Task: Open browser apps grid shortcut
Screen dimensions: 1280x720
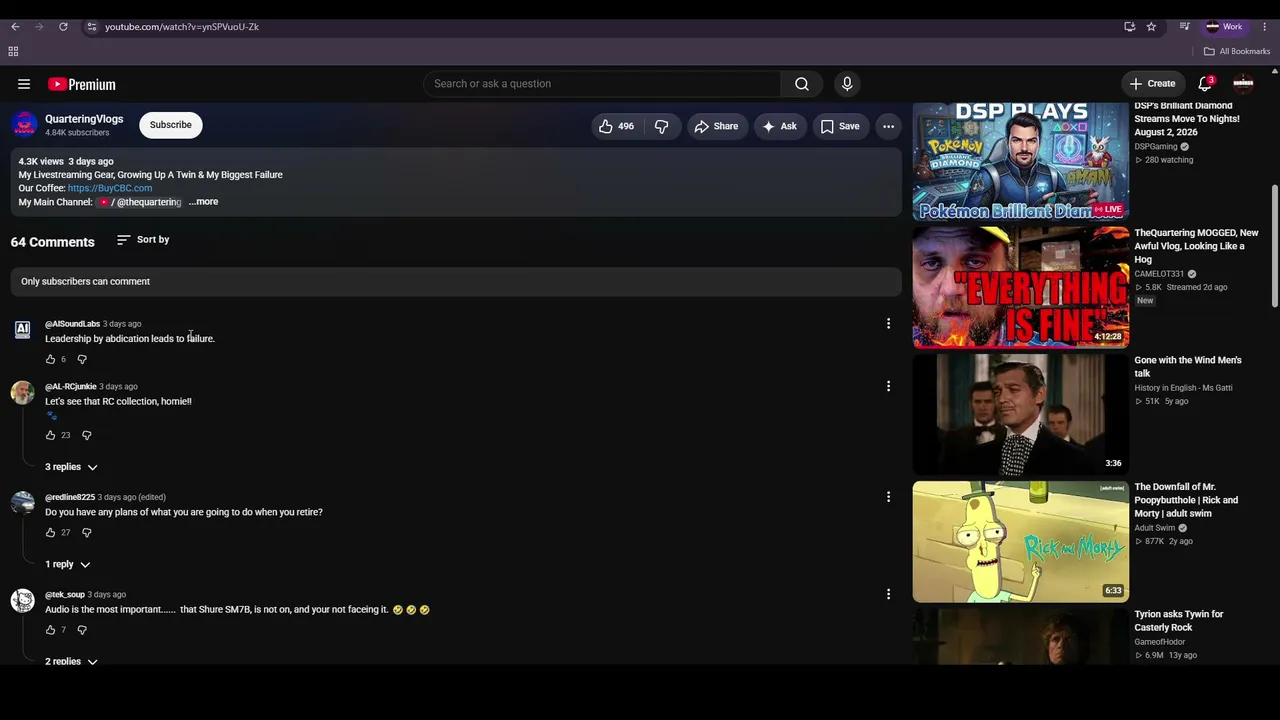Action: coord(13,51)
